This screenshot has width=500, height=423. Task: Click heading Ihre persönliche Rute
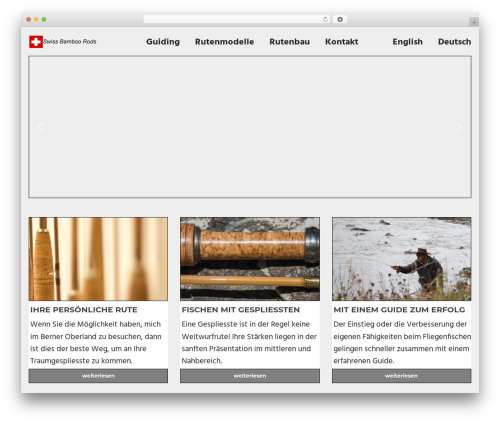[84, 310]
